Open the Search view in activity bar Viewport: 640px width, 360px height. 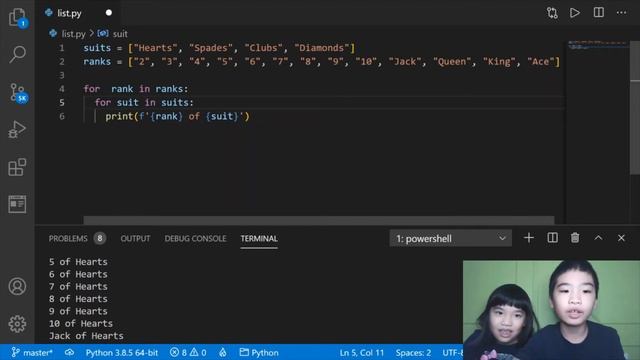coord(17,54)
